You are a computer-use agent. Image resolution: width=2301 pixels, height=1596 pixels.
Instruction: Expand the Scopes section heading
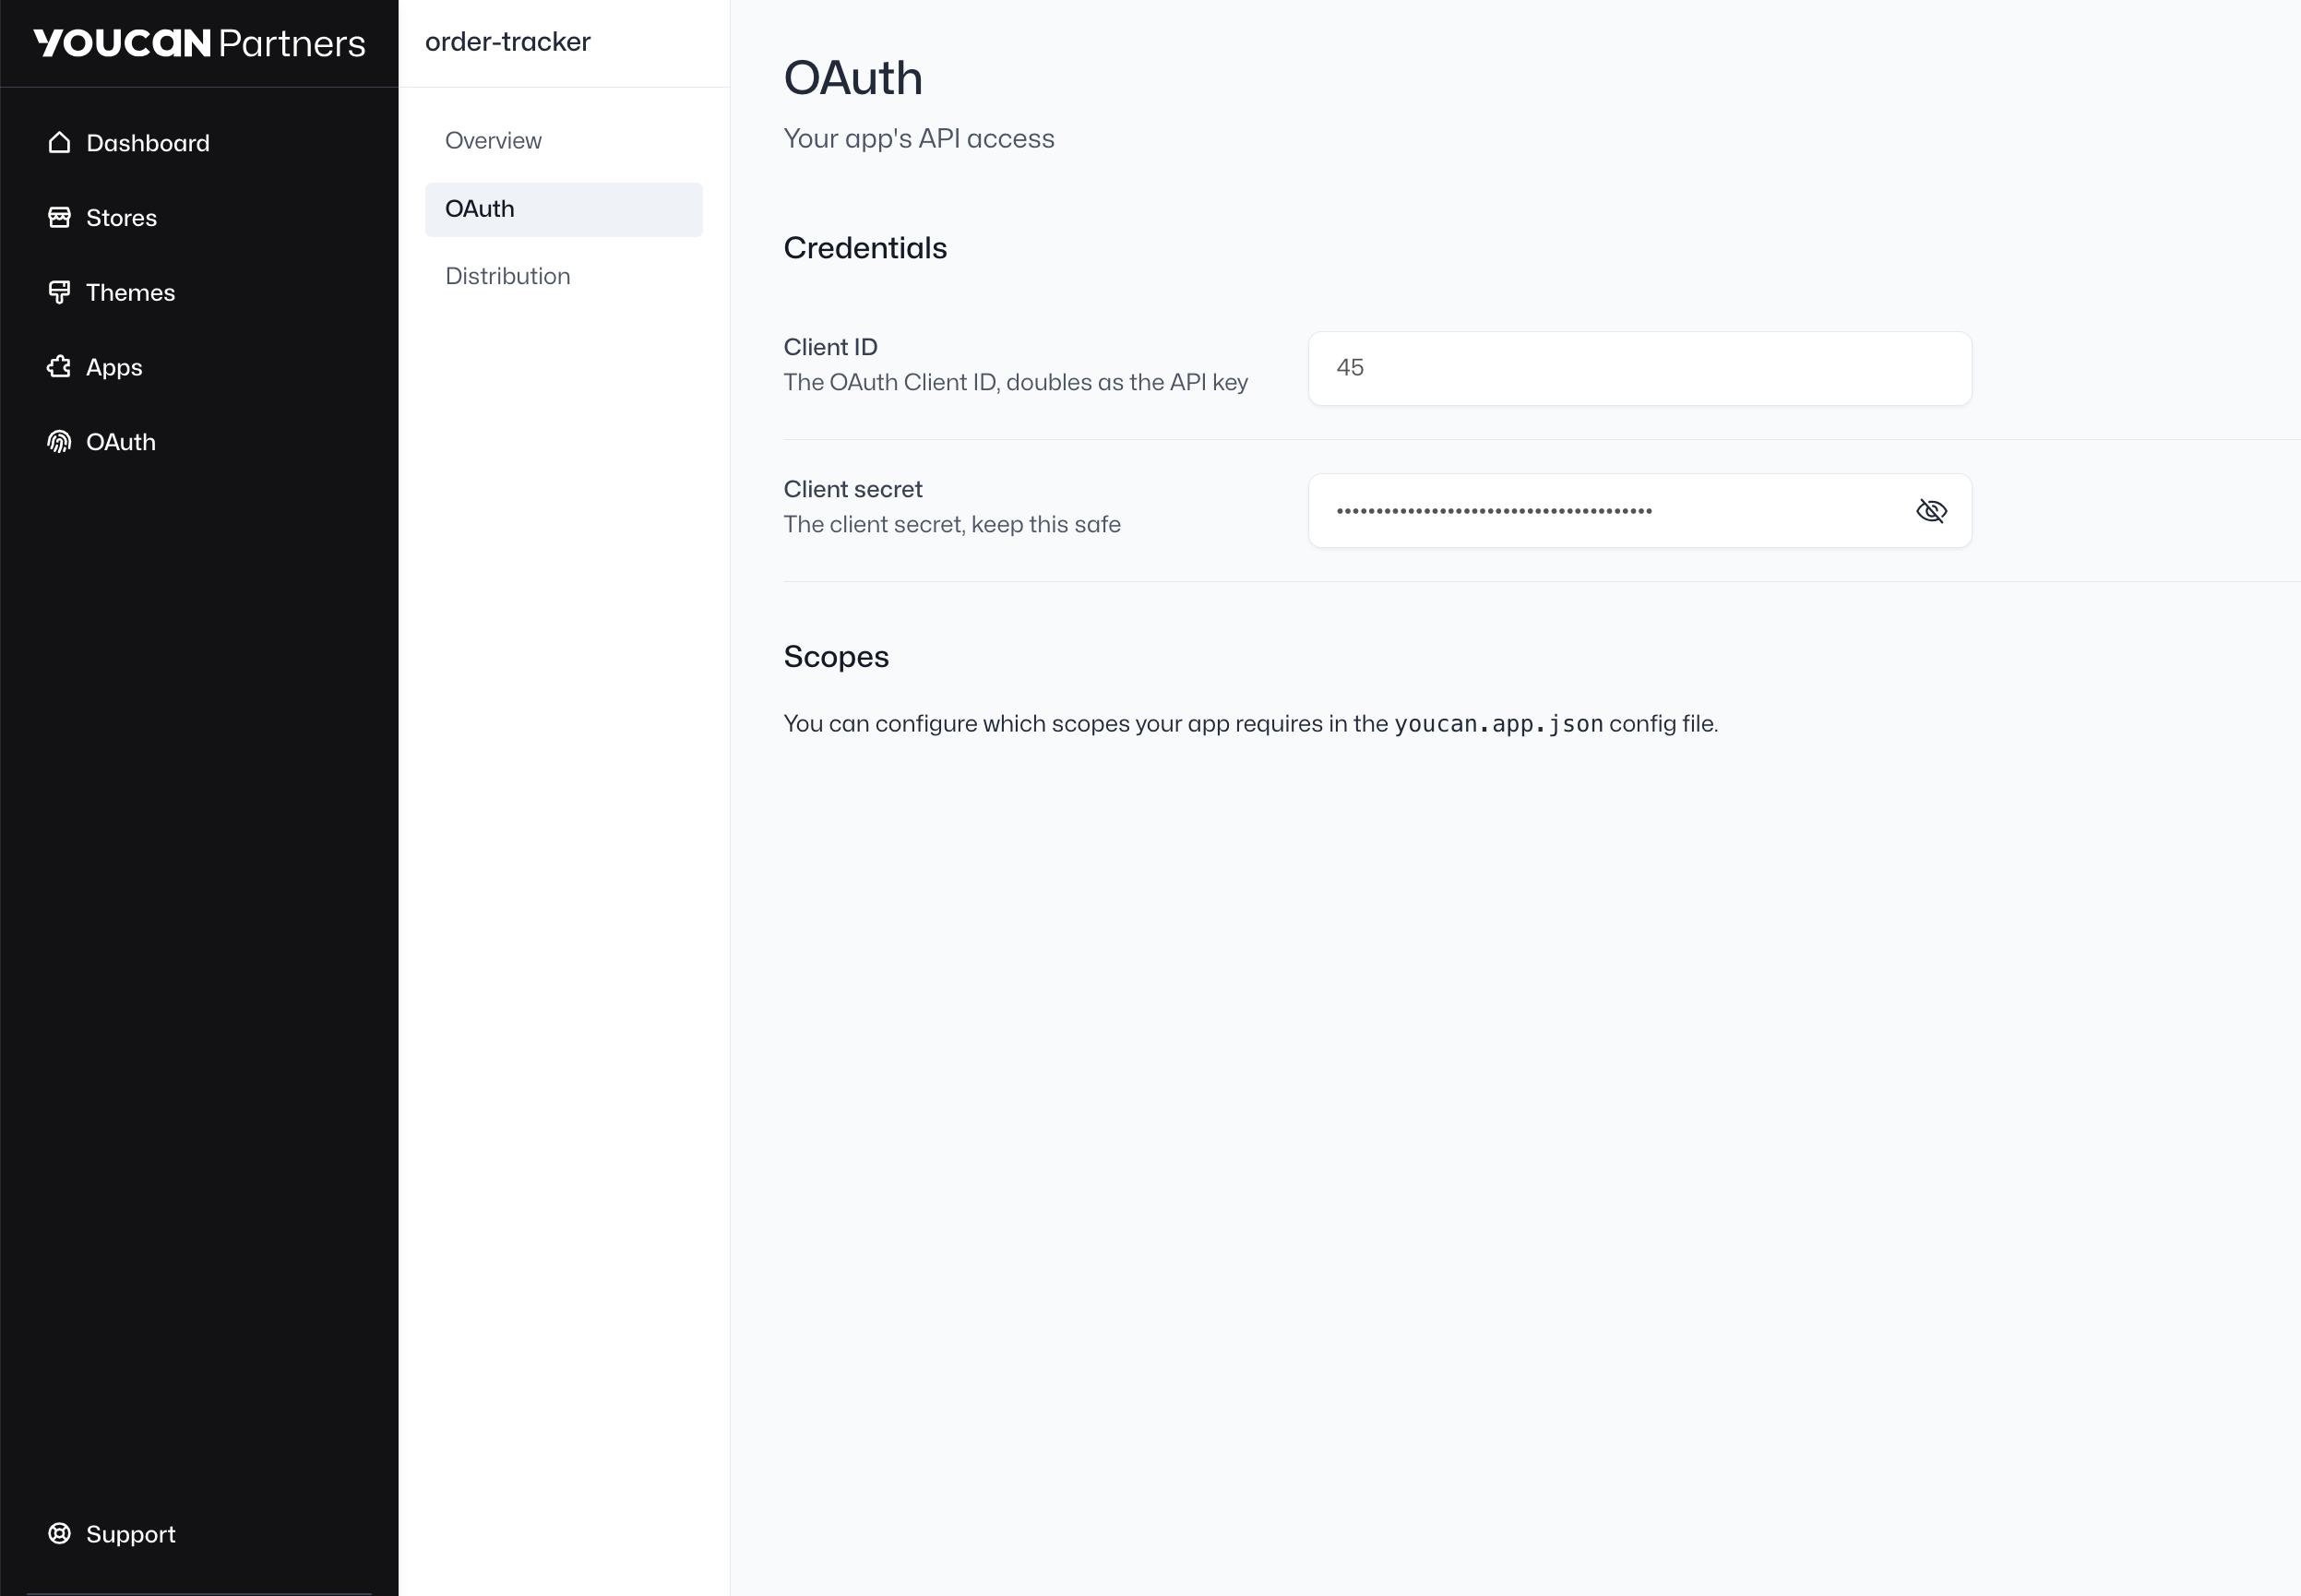[x=836, y=656]
